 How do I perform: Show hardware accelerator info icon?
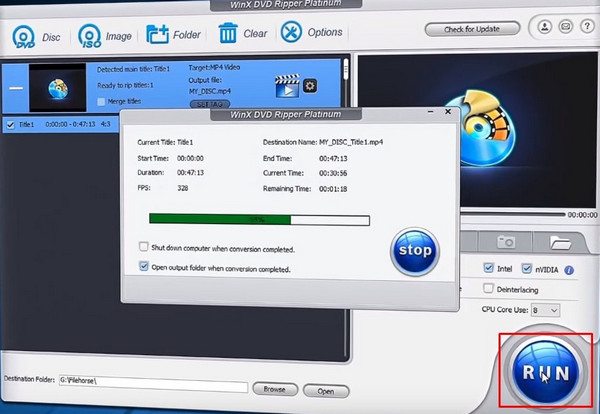(569, 270)
